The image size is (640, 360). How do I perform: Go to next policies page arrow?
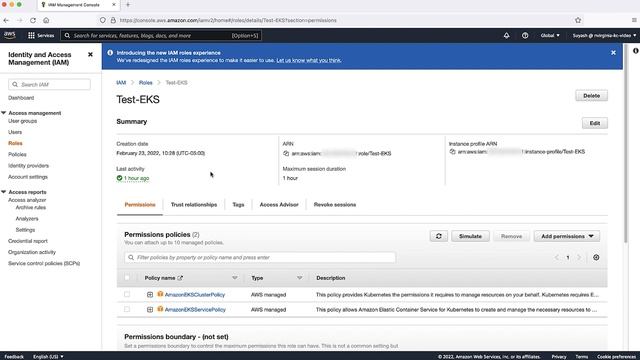[579, 258]
